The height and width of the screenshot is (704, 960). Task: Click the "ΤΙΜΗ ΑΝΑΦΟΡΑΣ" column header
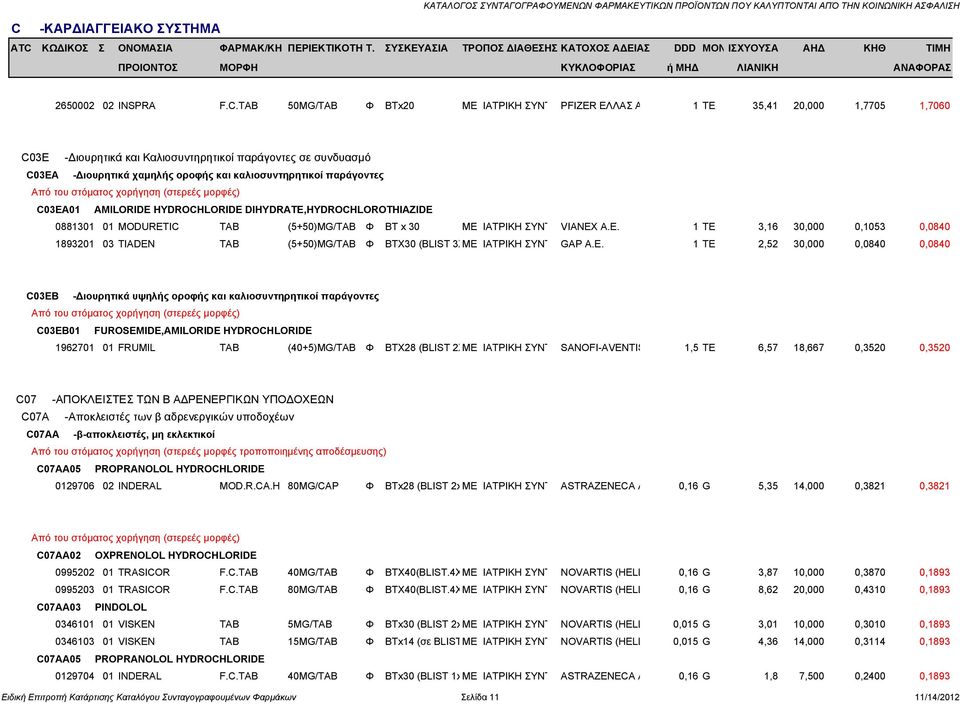point(922,58)
